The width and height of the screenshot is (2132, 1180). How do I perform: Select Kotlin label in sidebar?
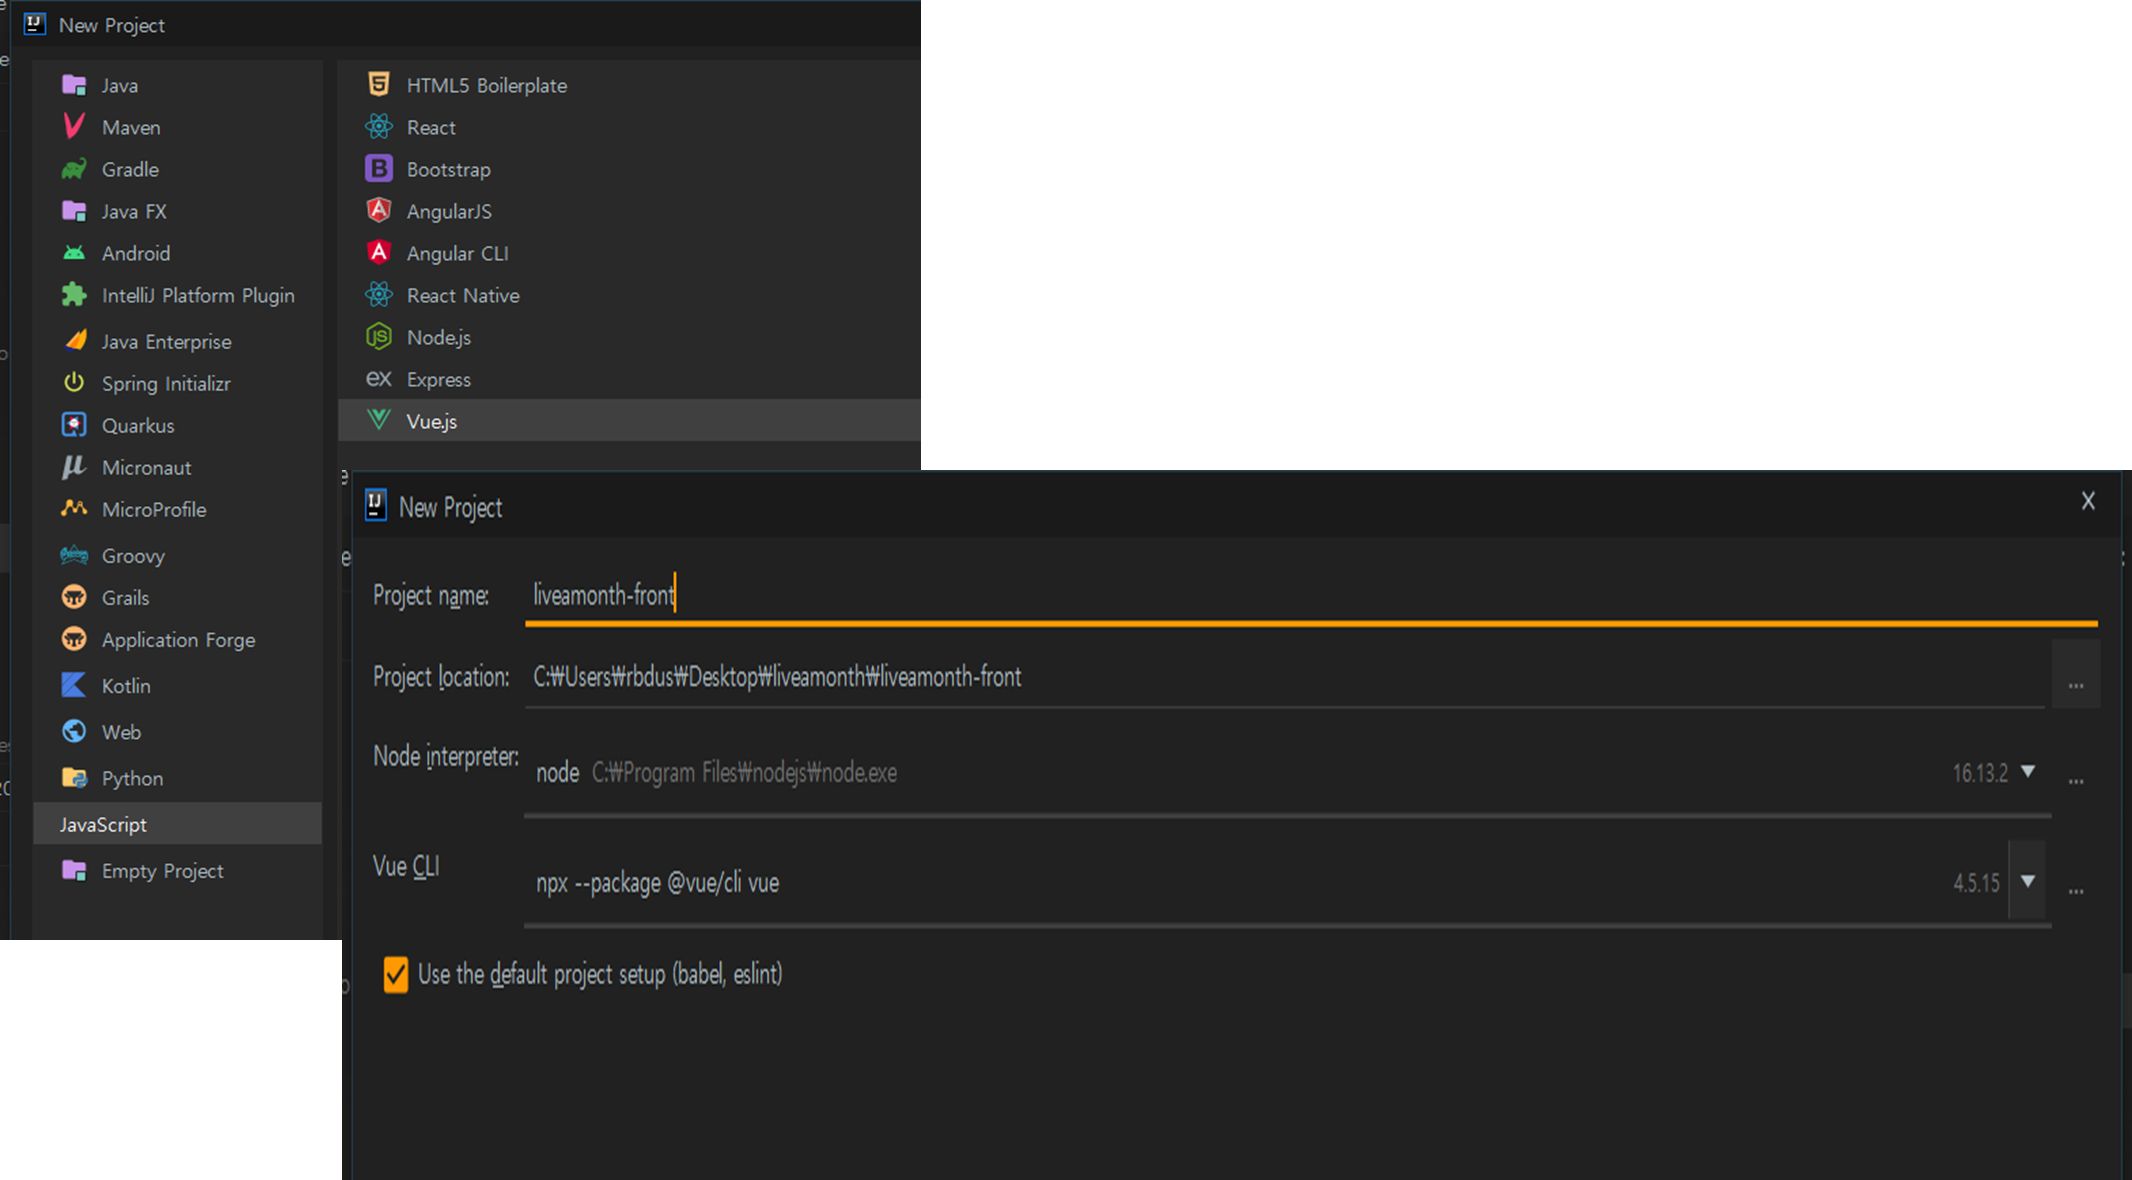(x=126, y=685)
